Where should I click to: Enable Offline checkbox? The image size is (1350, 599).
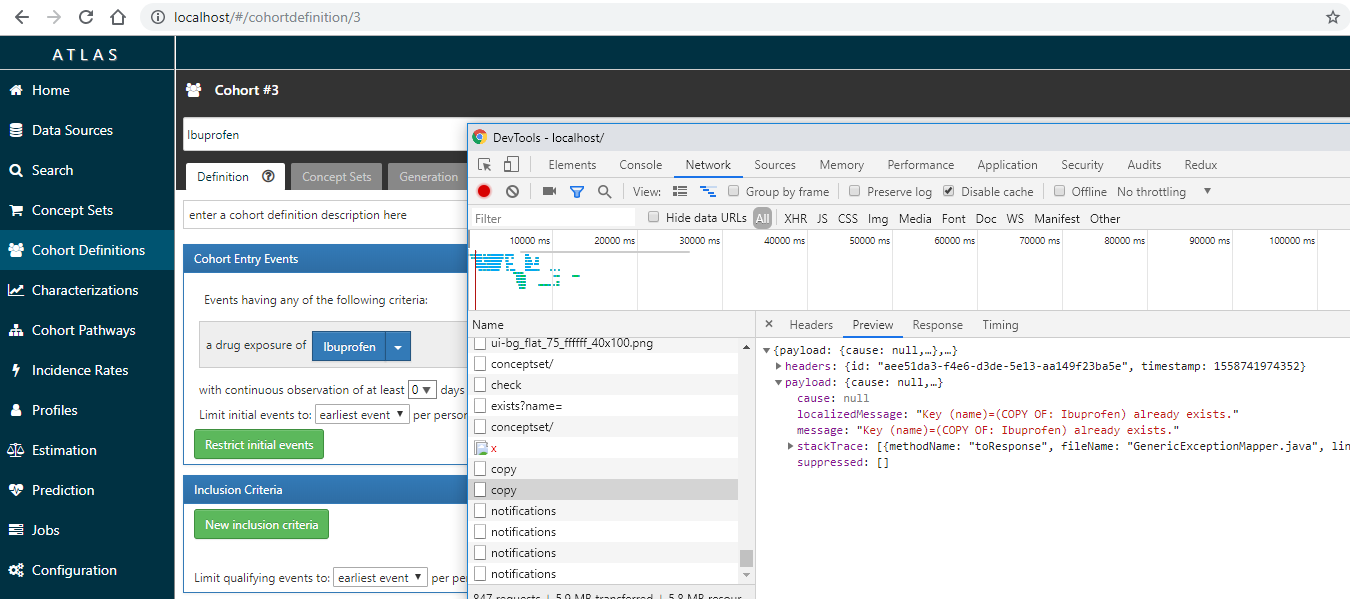click(x=1060, y=191)
